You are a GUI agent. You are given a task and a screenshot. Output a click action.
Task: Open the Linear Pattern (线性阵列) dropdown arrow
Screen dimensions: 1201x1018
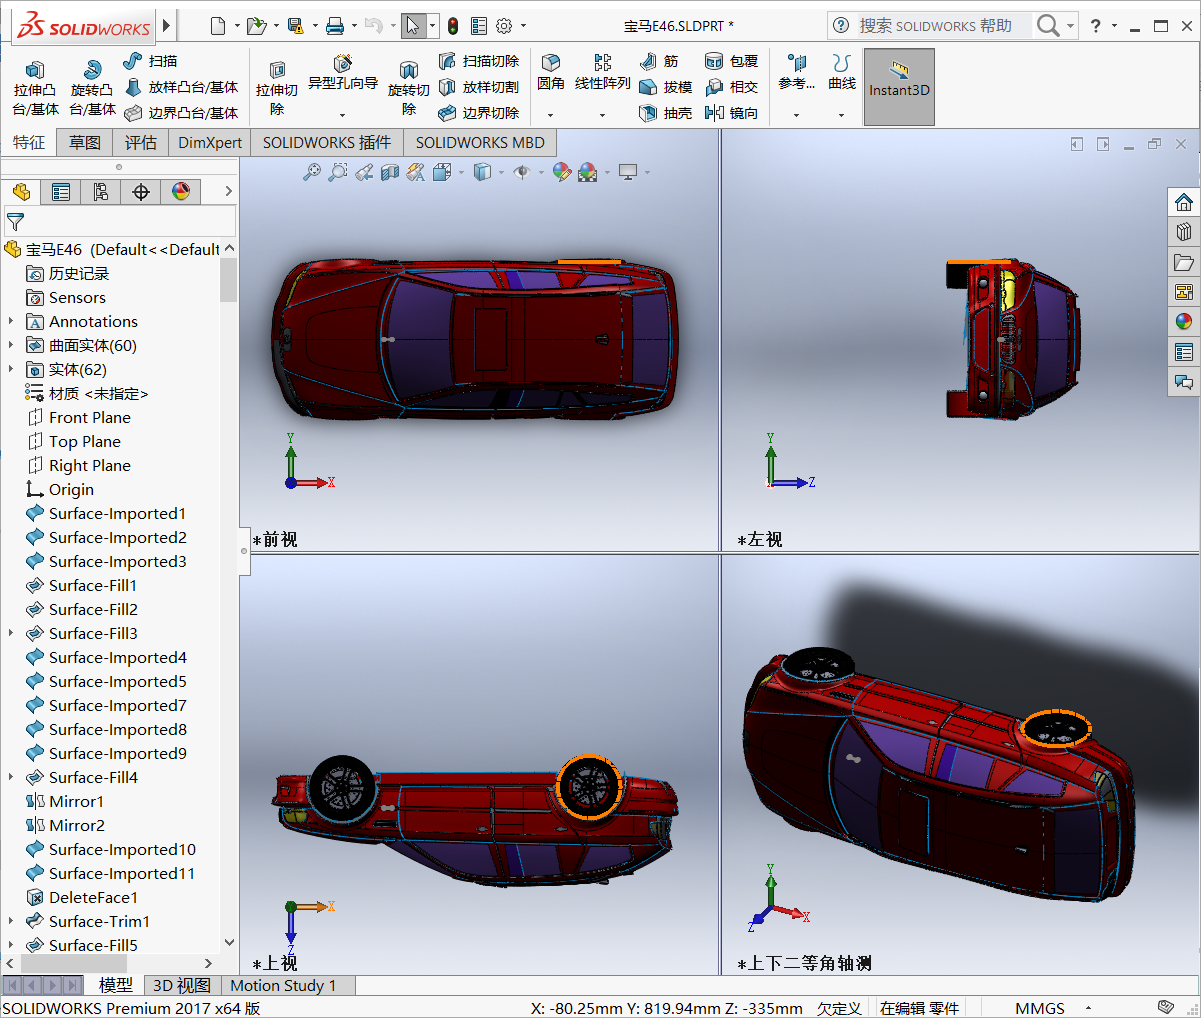point(602,115)
